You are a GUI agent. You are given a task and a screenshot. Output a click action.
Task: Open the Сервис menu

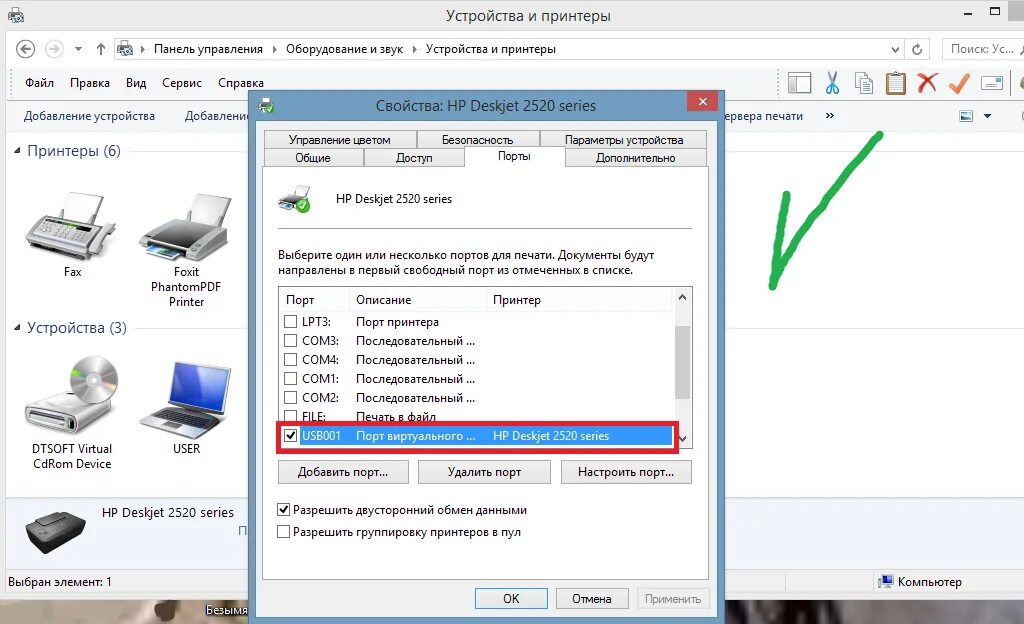coord(182,83)
